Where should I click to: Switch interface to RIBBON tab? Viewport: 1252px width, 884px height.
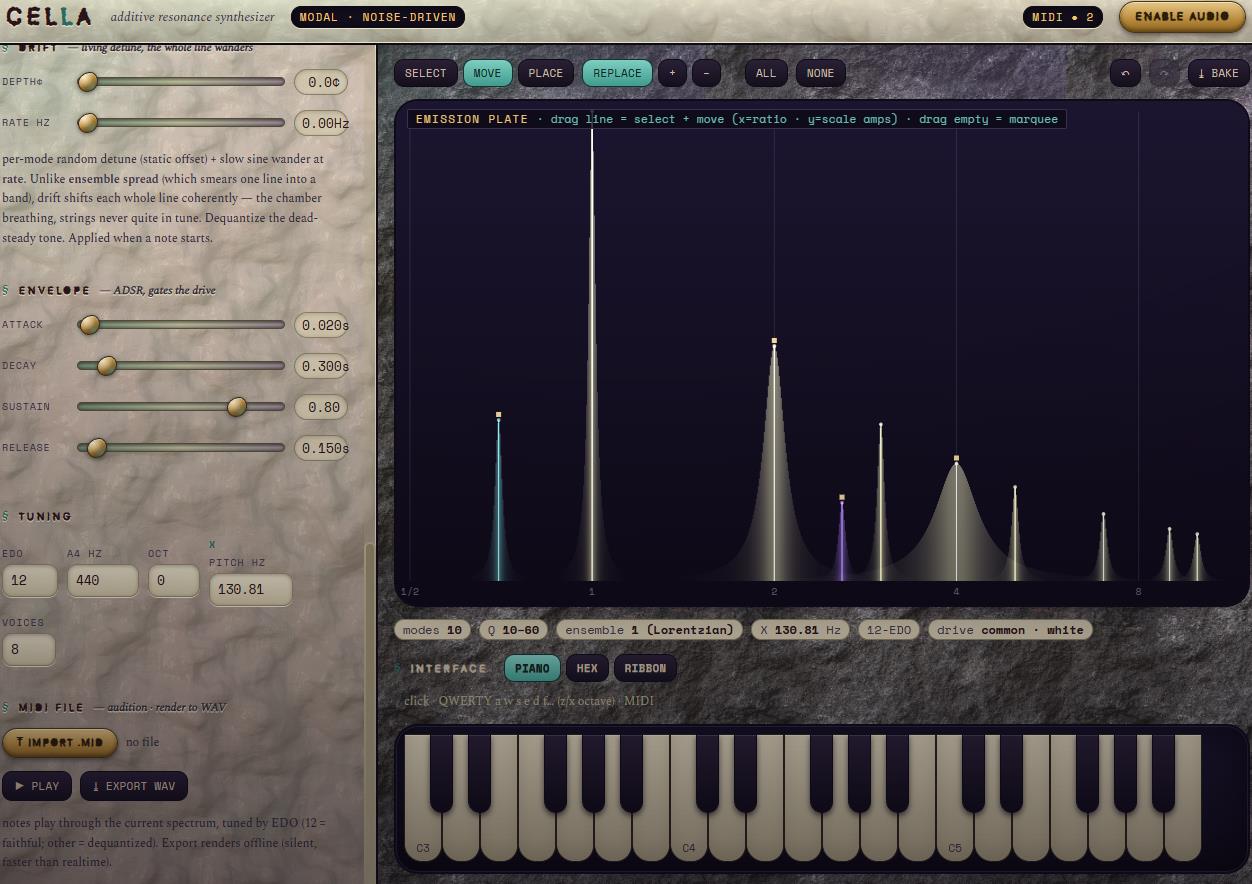click(x=646, y=668)
